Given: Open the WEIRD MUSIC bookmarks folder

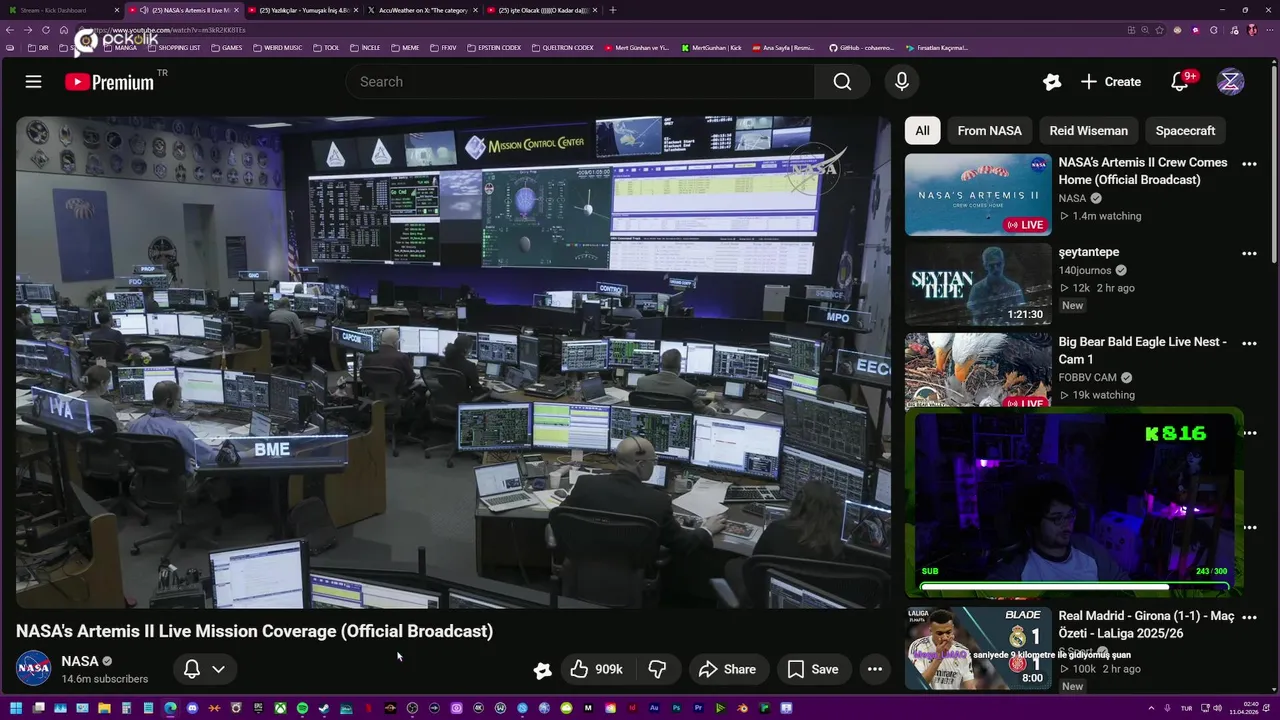Looking at the screenshot, I should (279, 47).
